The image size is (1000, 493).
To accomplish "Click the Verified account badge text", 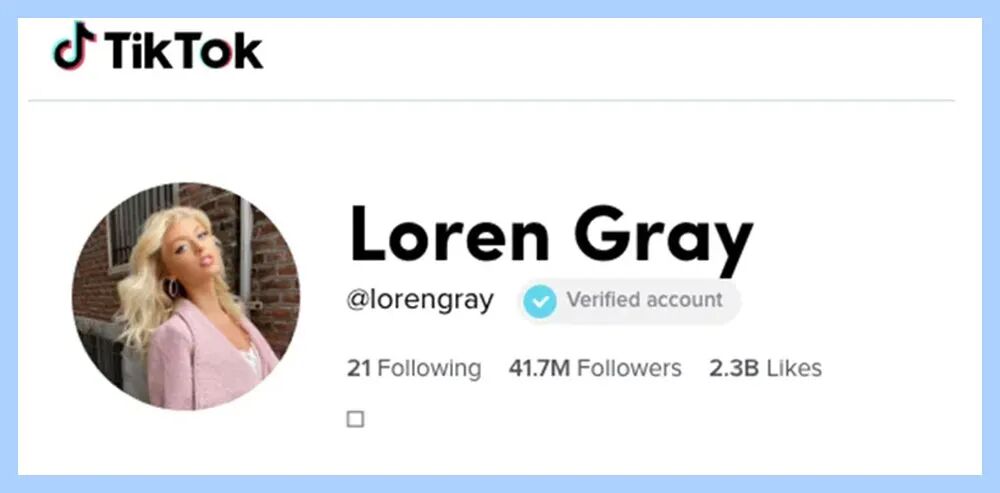I will pyautogui.click(x=645, y=299).
